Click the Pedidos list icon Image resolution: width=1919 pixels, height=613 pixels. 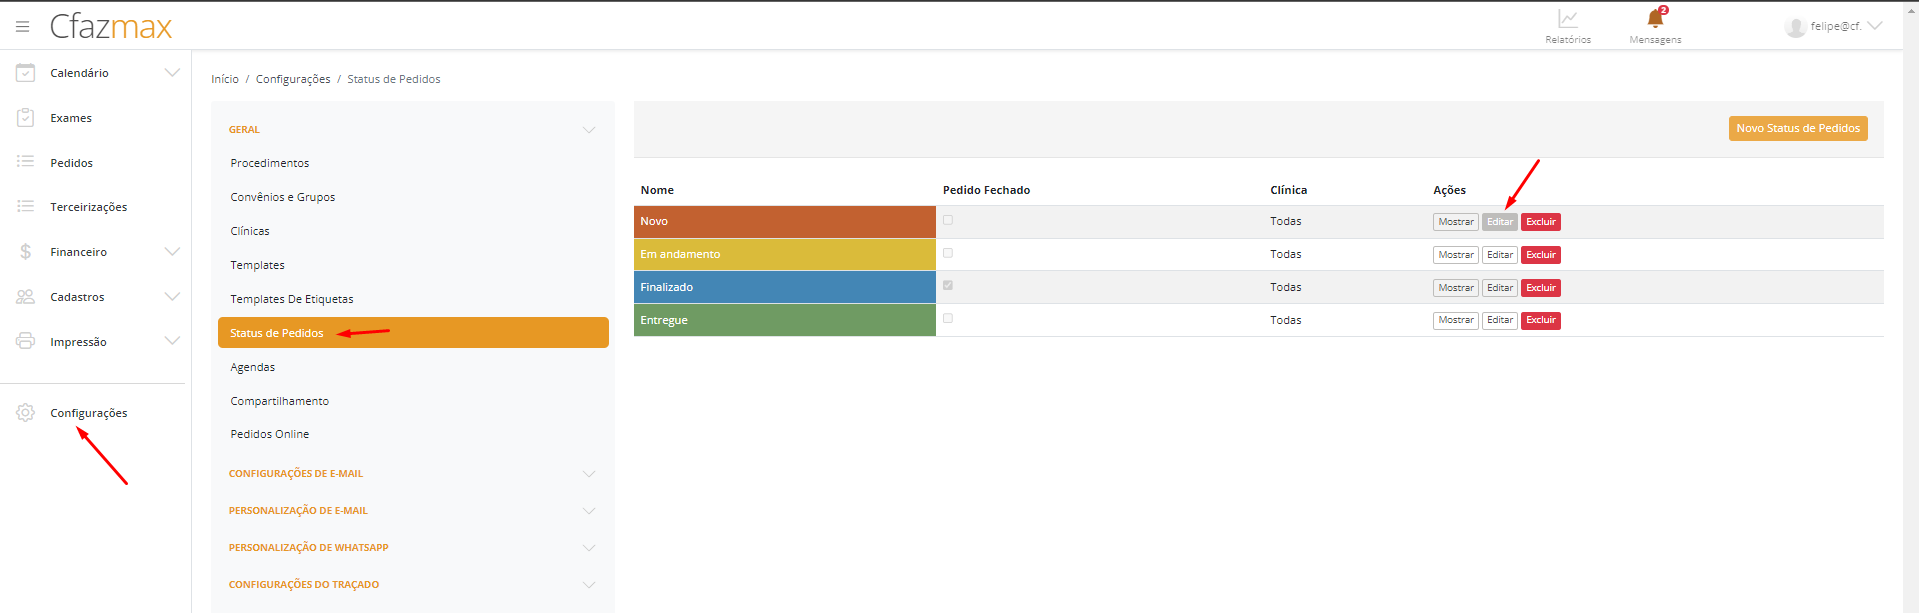pyautogui.click(x=25, y=162)
